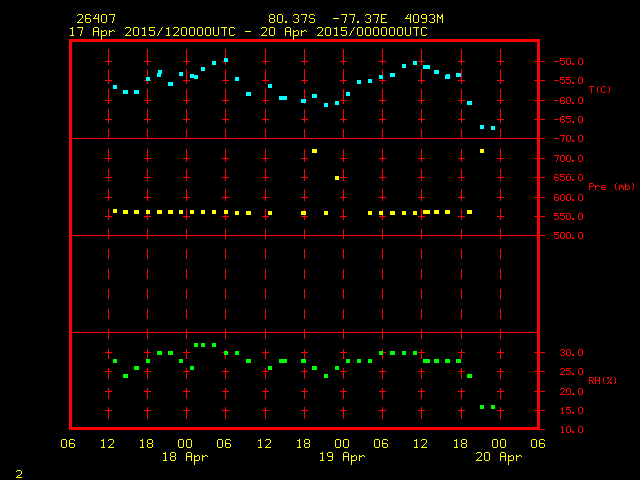The width and height of the screenshot is (640, 480).
Task: Select the latitude value 80.37S
Action: [292, 19]
